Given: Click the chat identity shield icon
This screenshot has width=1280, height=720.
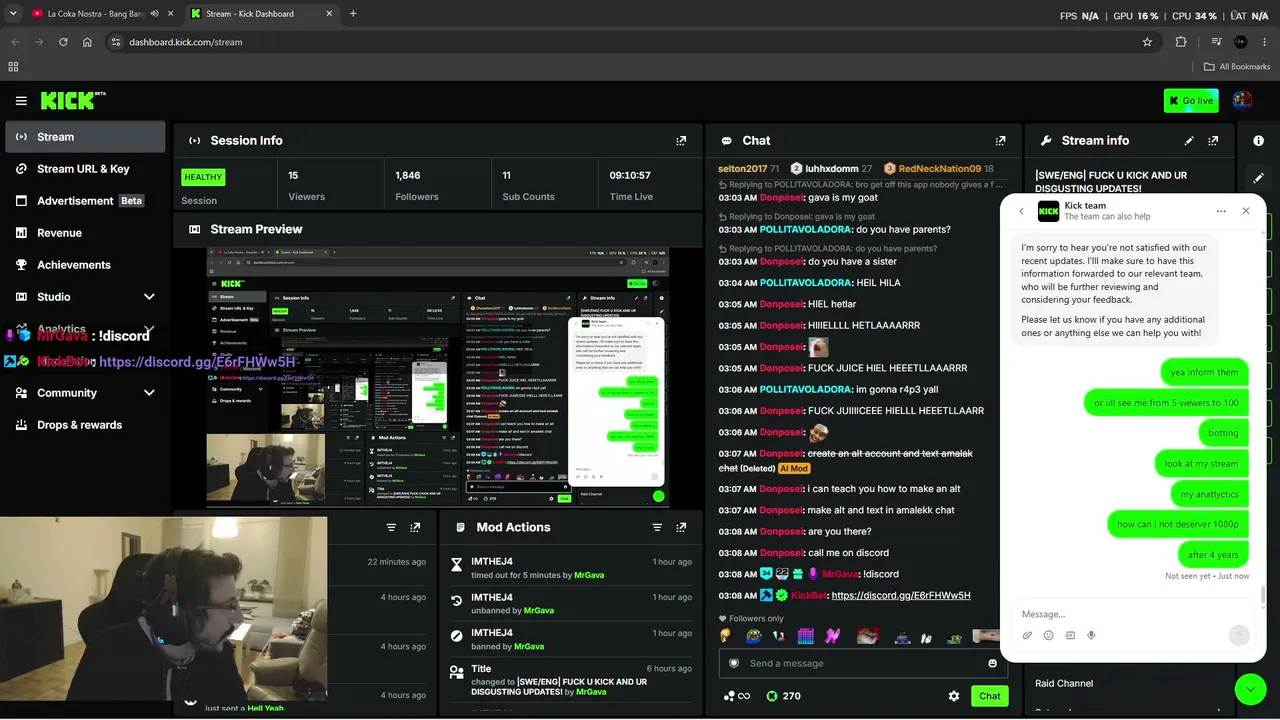Looking at the screenshot, I should click(734, 663).
